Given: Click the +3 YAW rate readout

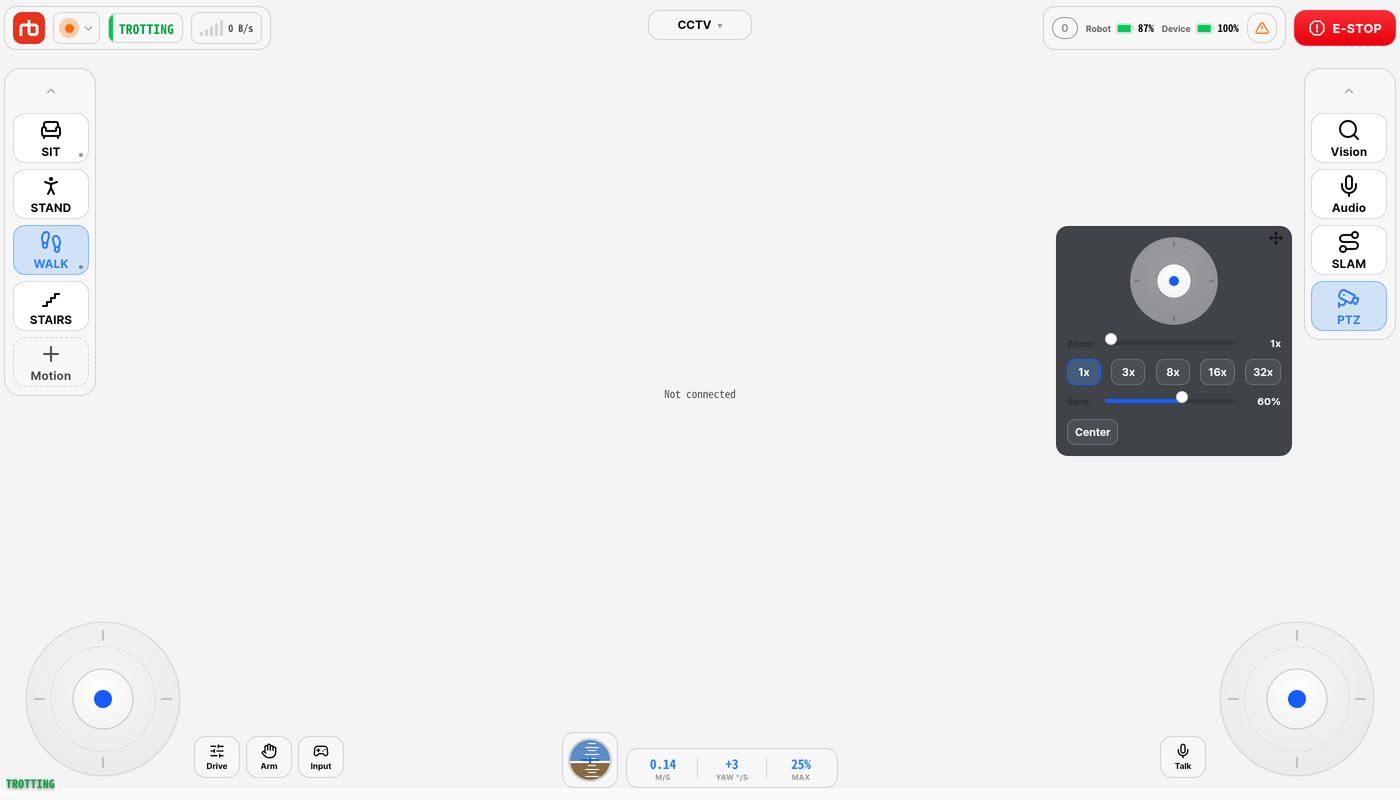Looking at the screenshot, I should coord(732,768).
